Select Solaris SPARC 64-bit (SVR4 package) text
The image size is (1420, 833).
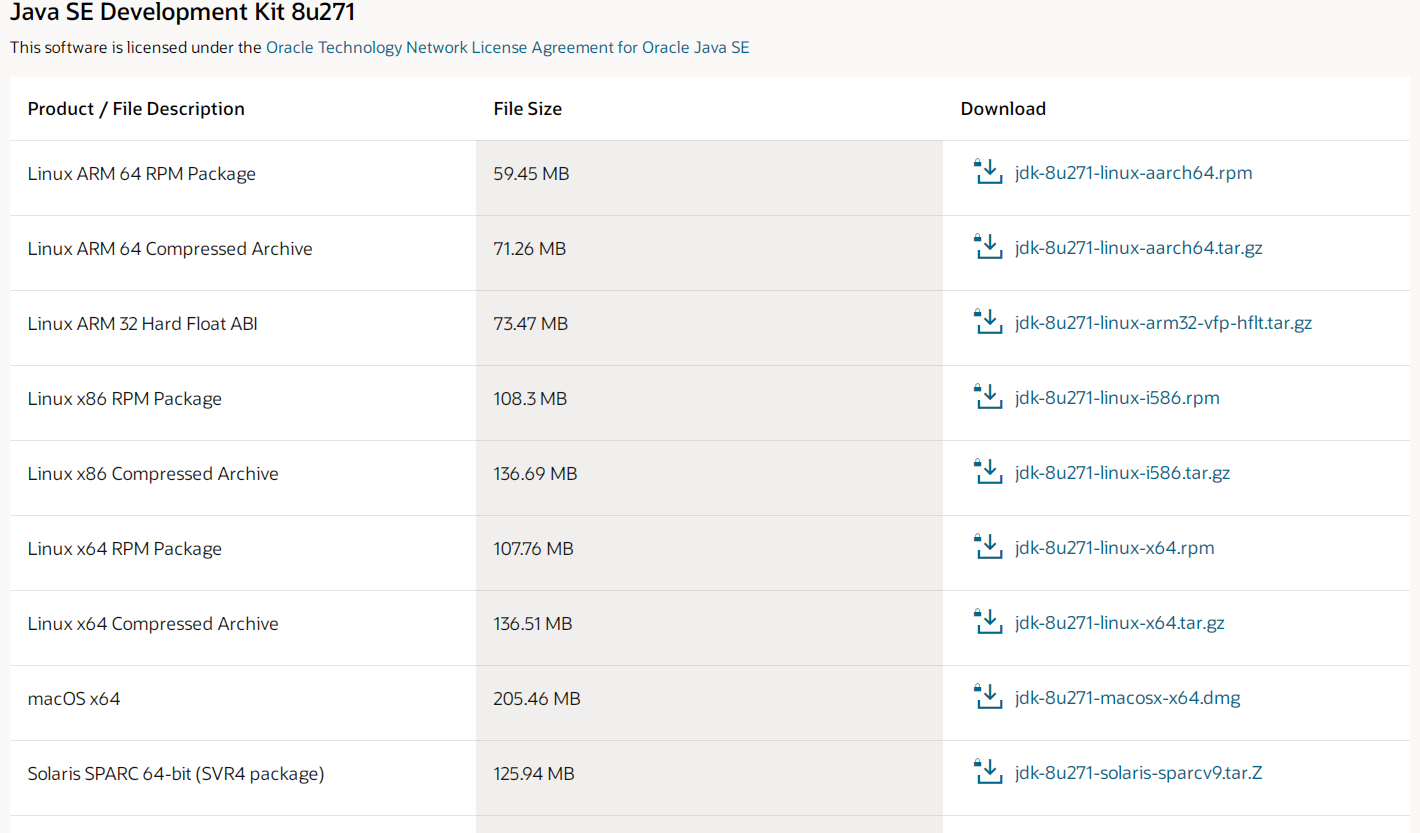176,774
